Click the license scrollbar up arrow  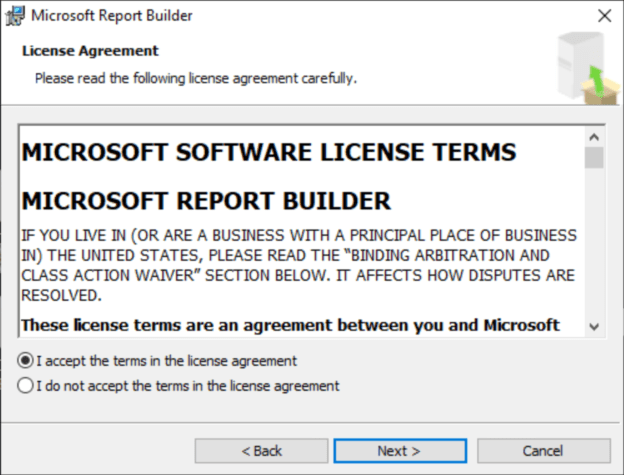pyautogui.click(x=594, y=137)
